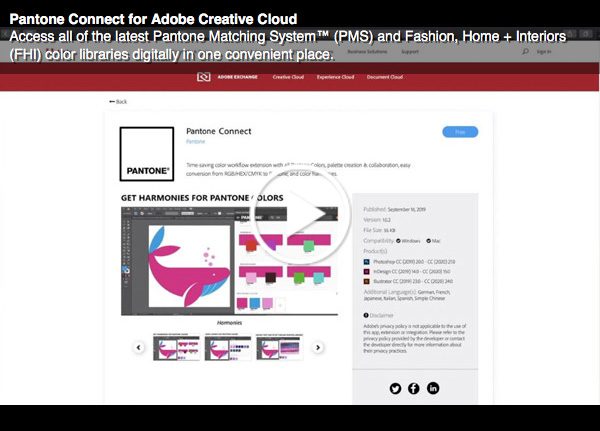Screen dimensions: 600x431
Task: Click the Pantone Connect title text
Action: coord(219,131)
